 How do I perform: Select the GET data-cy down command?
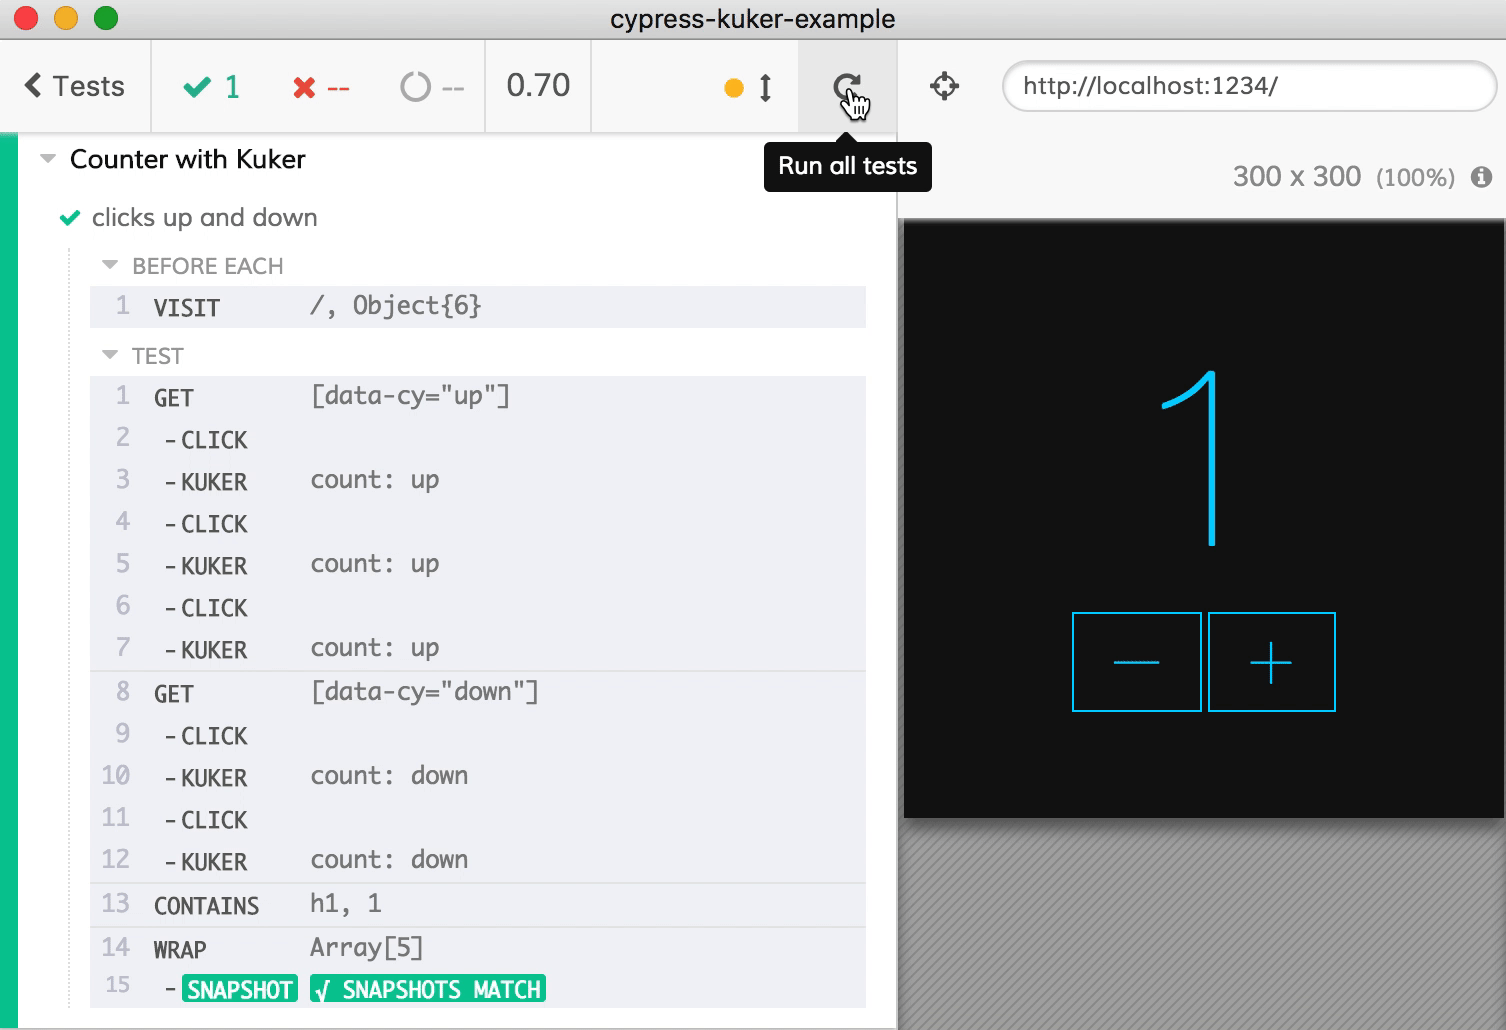click(x=477, y=693)
